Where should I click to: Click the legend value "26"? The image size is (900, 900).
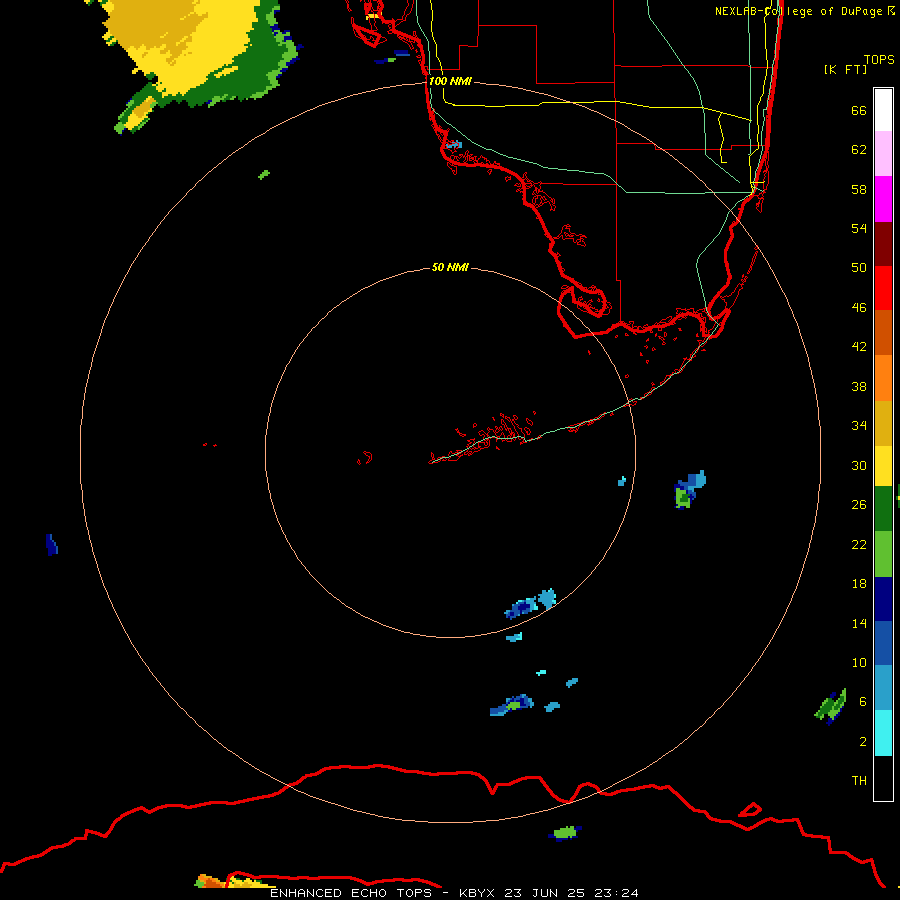pyautogui.click(x=859, y=505)
